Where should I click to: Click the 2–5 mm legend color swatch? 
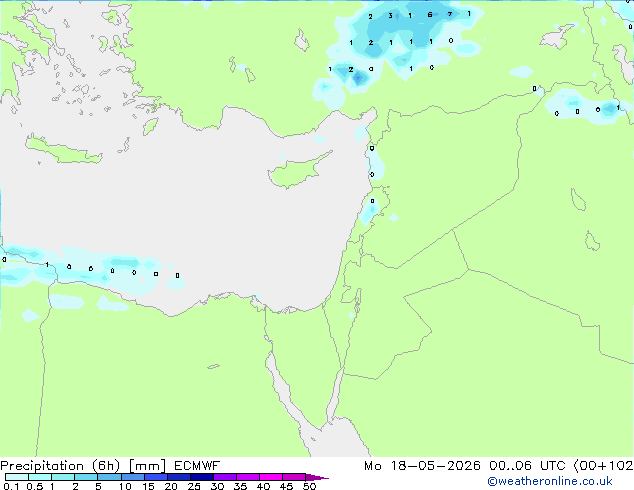coord(86,477)
